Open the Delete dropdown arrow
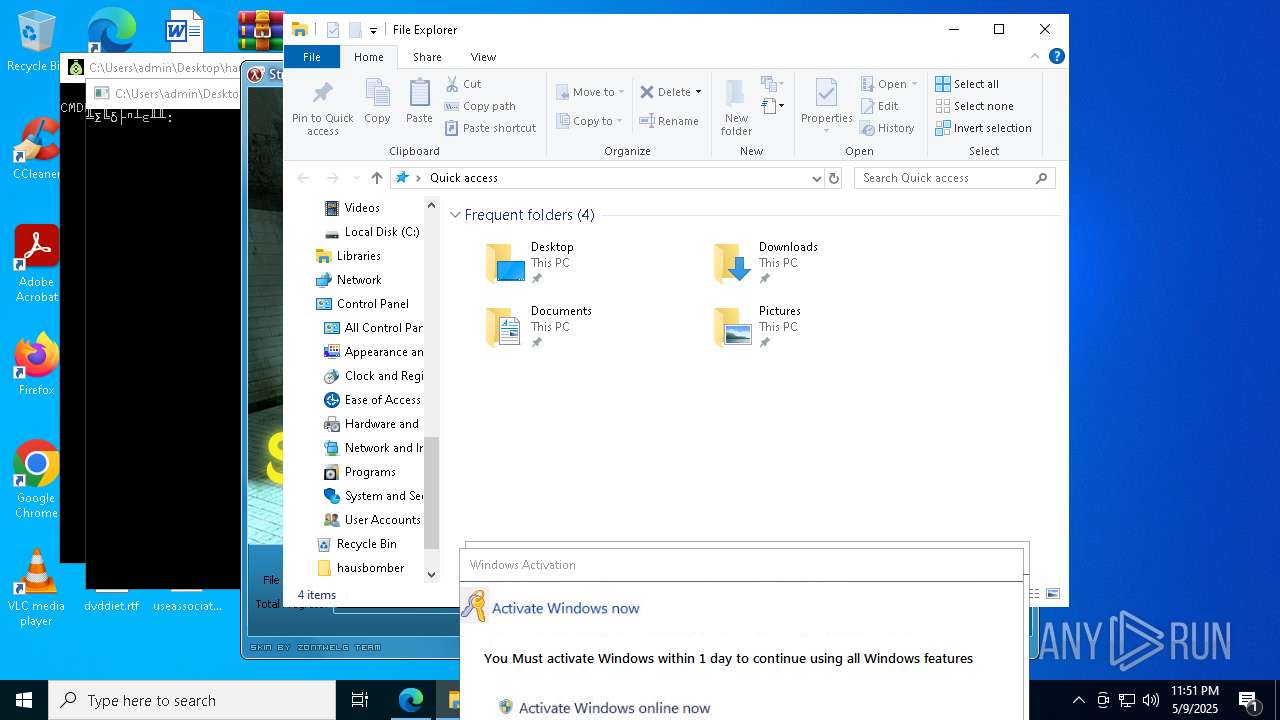This screenshot has width=1280, height=720. (698, 92)
